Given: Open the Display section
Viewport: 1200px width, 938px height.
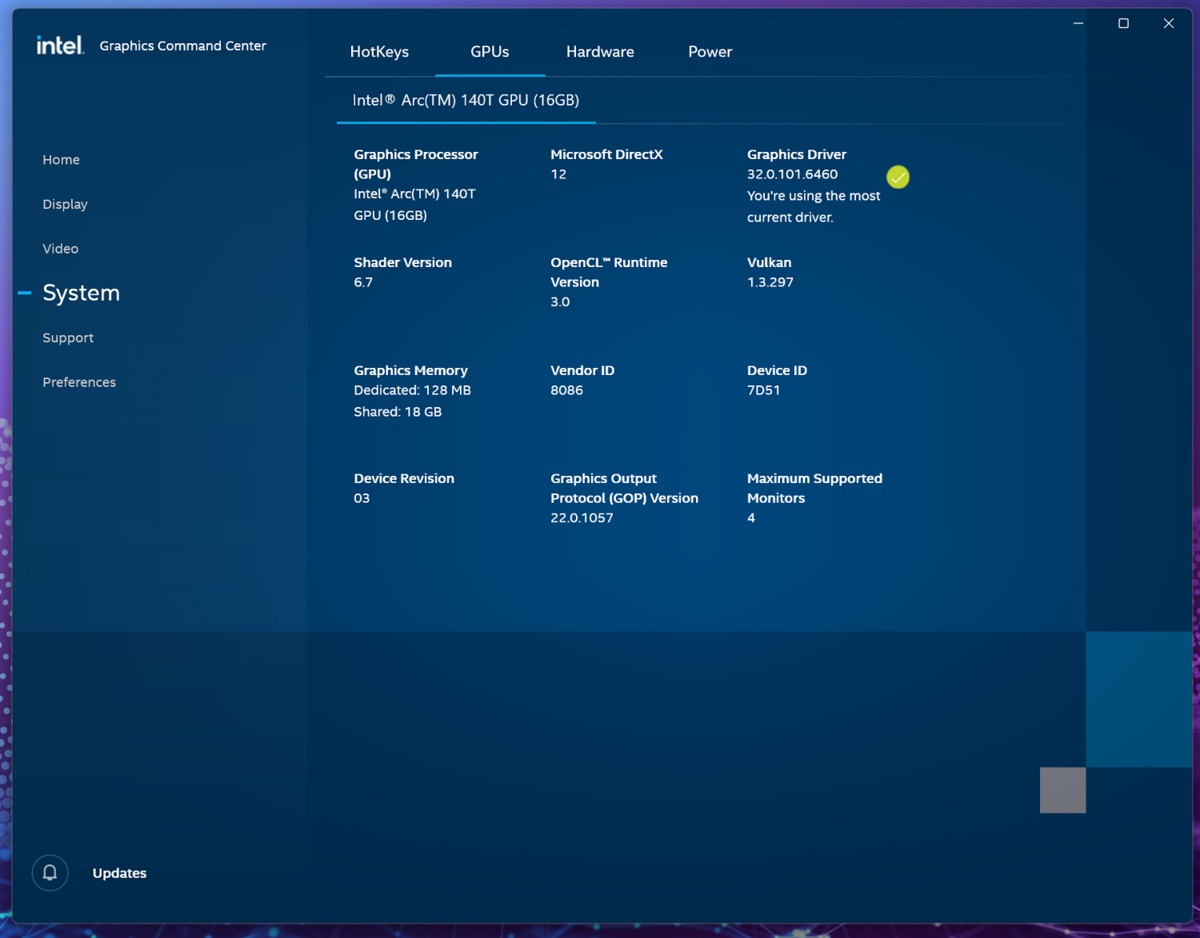Looking at the screenshot, I should (65, 204).
